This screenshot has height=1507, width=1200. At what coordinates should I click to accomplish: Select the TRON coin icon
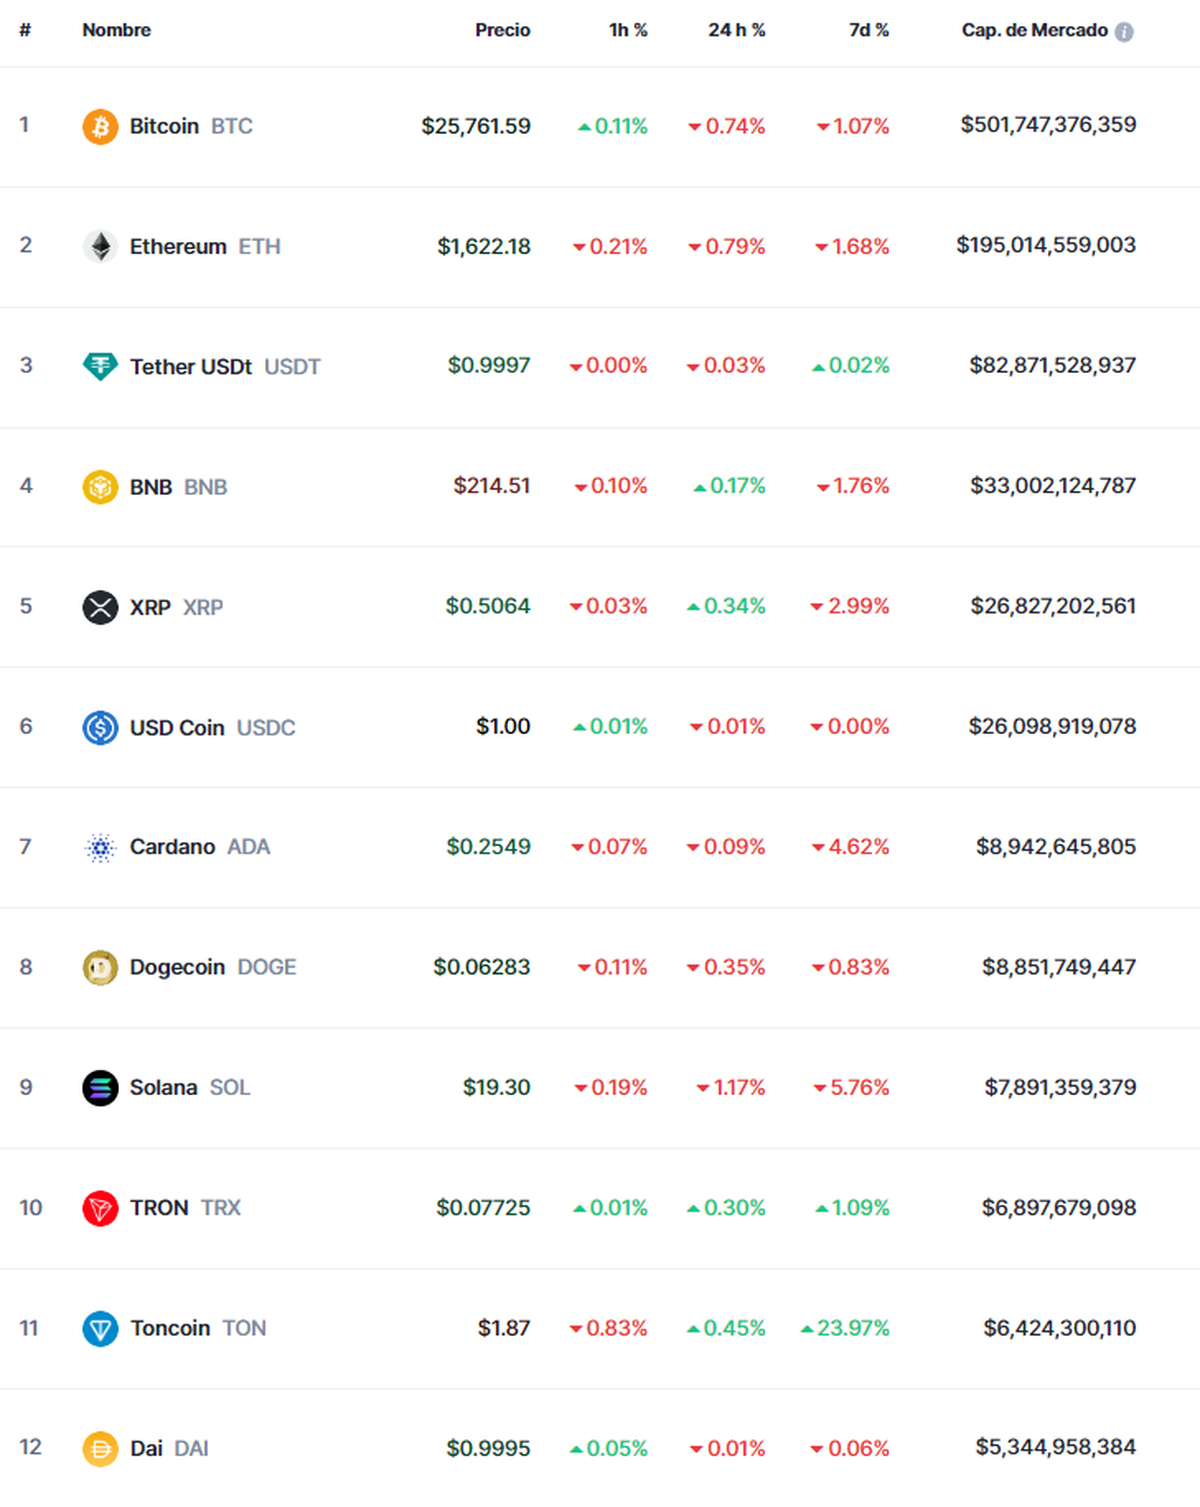[100, 1208]
